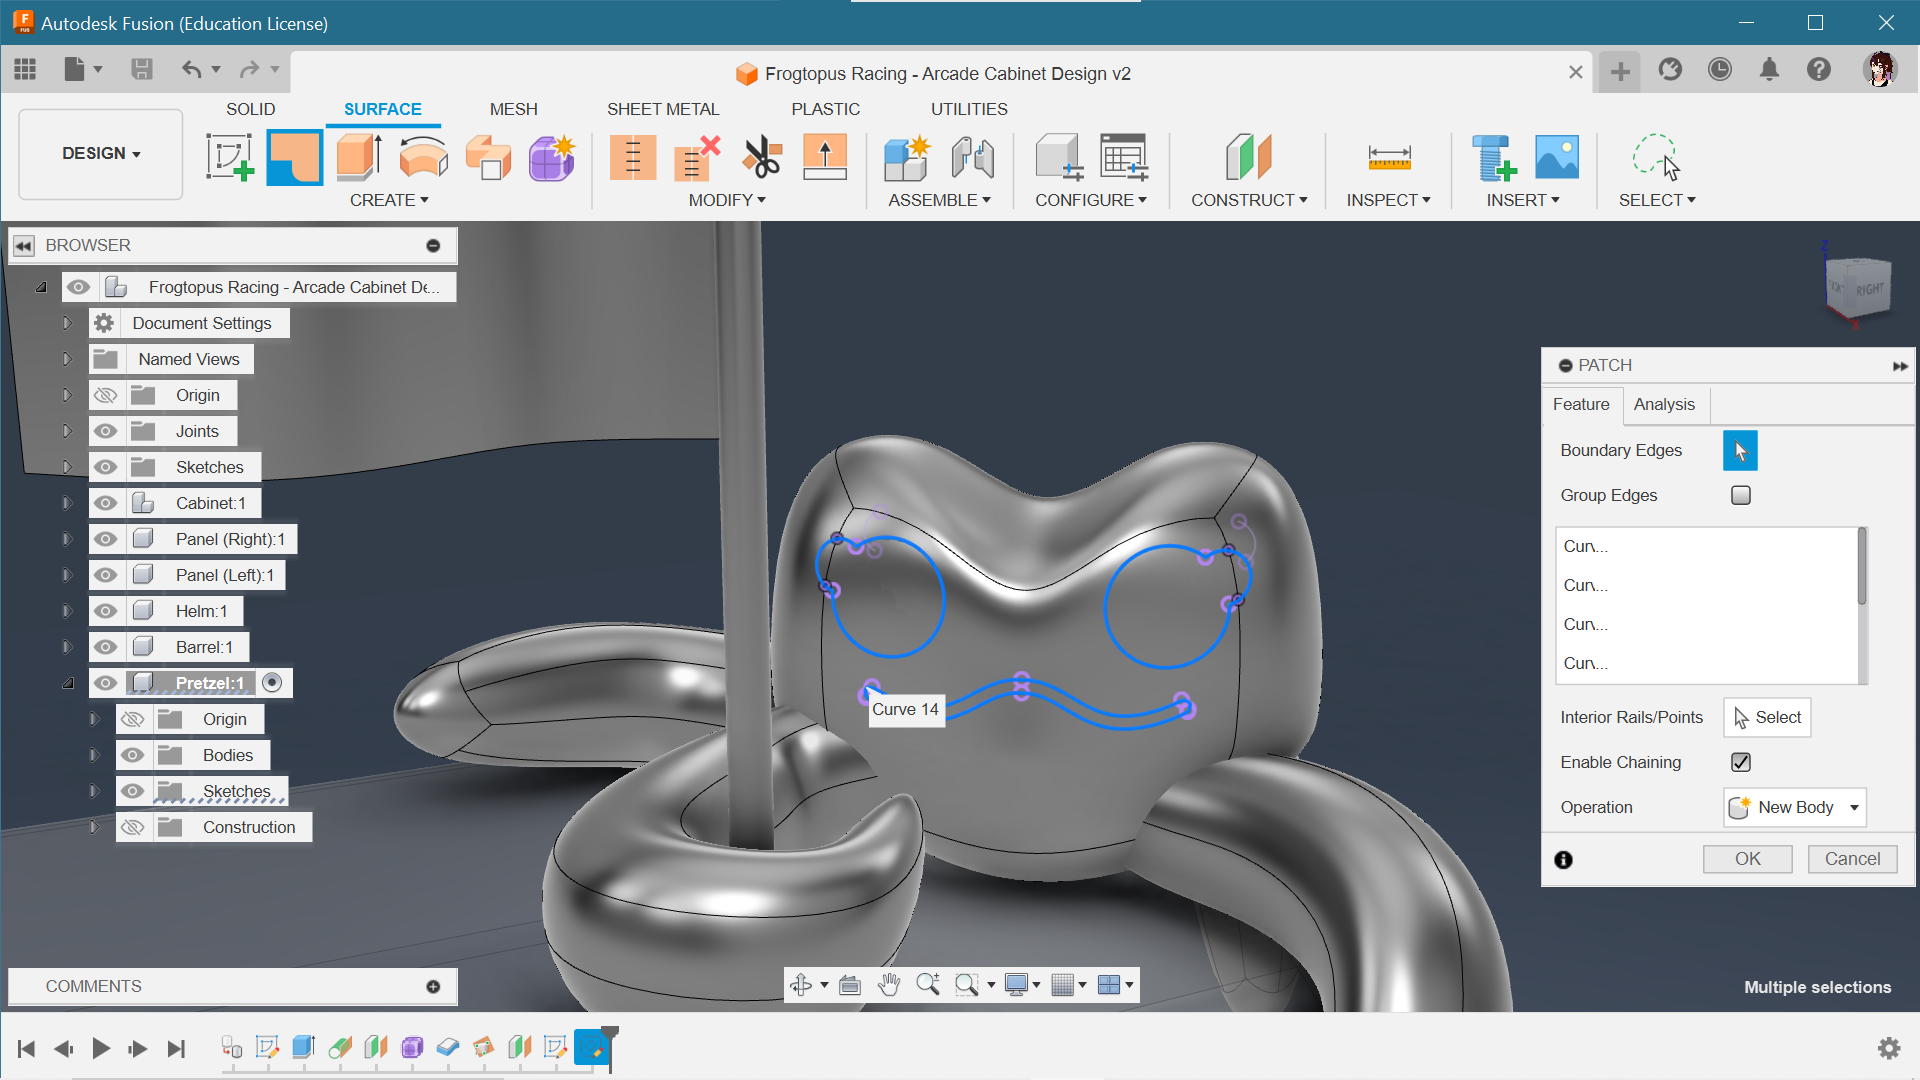Hide the Cabinet:1 component

point(105,503)
